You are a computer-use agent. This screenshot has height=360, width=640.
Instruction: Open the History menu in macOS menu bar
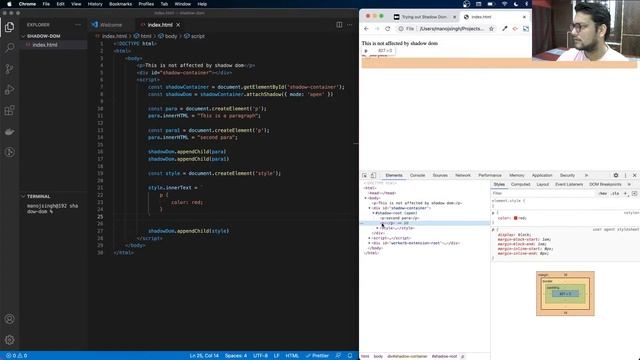point(95,4)
